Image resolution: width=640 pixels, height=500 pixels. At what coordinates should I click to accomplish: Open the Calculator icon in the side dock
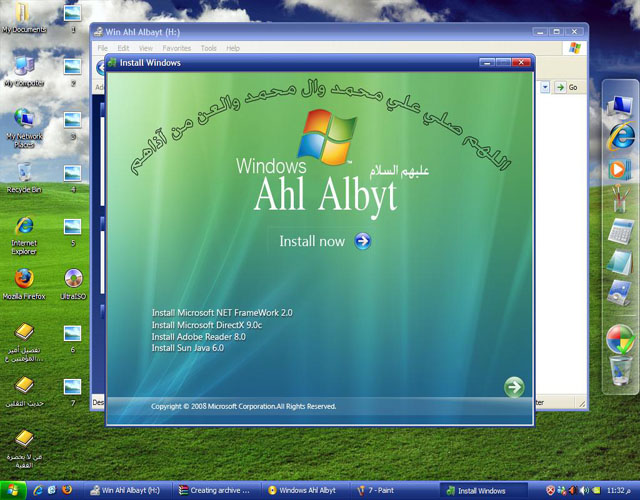620,231
